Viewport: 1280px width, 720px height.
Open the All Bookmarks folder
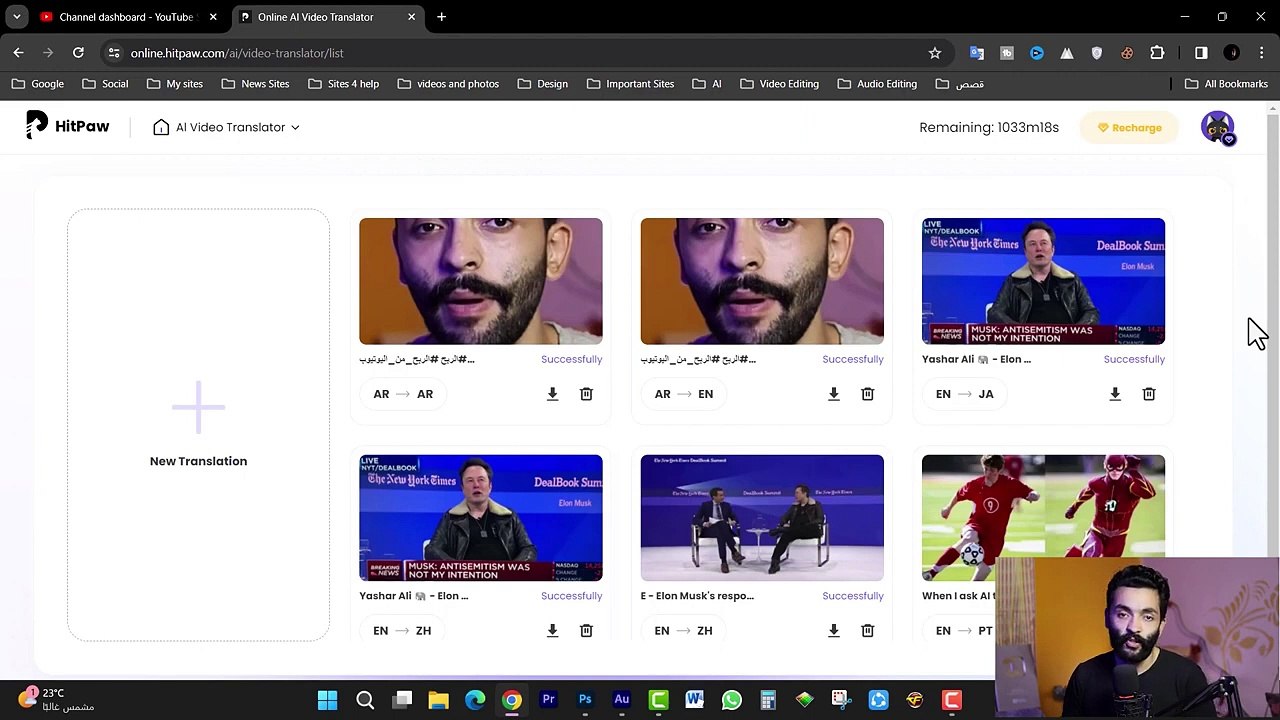[1226, 84]
